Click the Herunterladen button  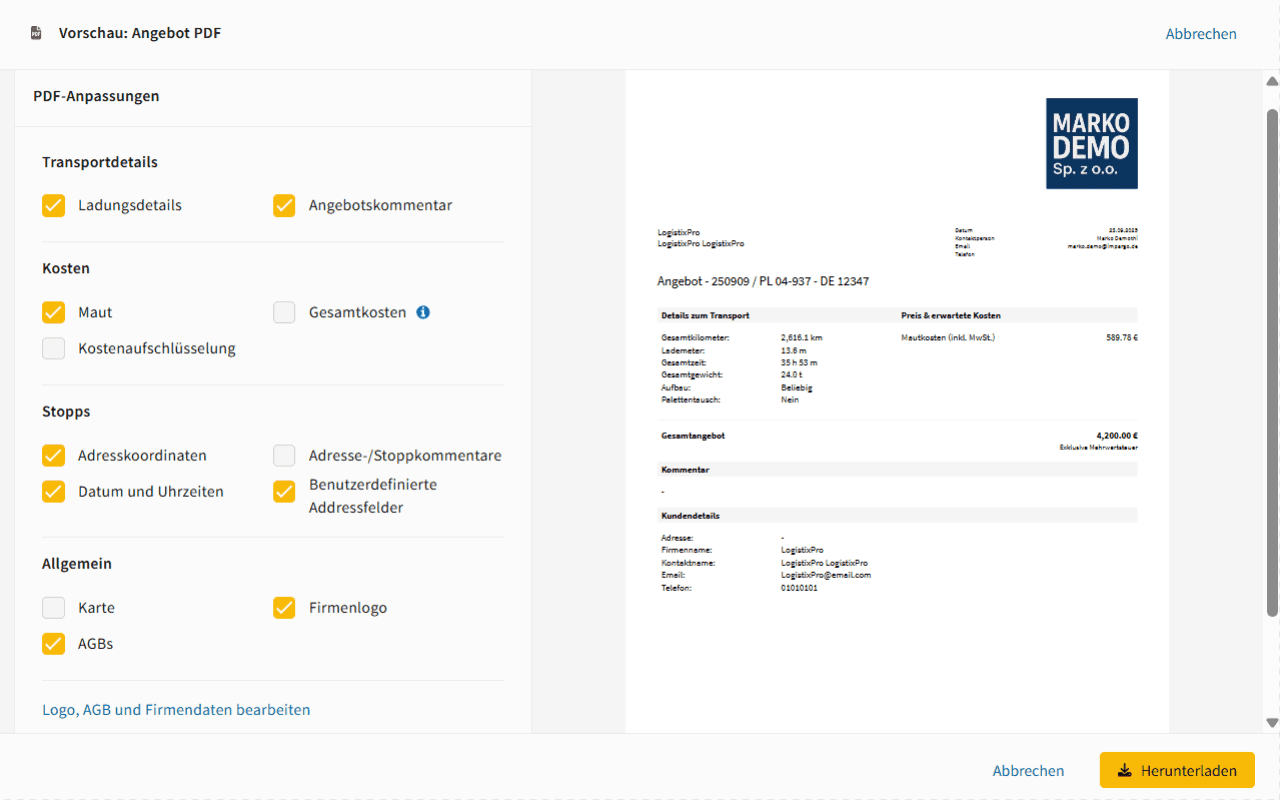point(1177,770)
